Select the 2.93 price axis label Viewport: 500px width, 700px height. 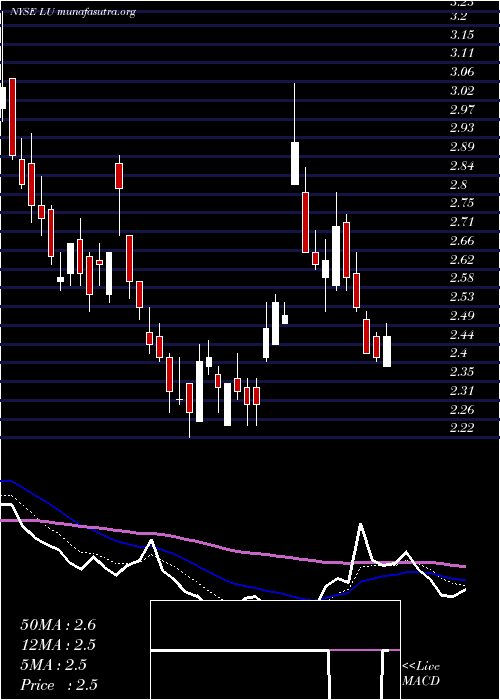(462, 128)
